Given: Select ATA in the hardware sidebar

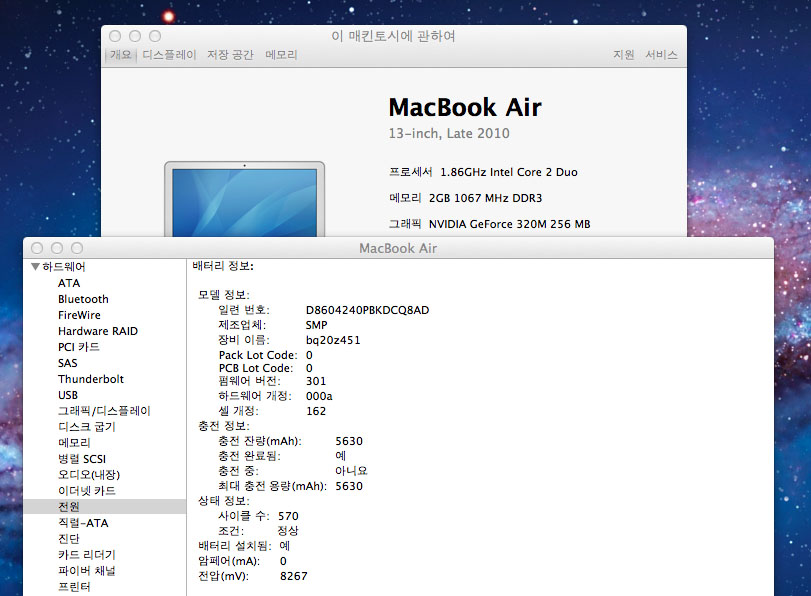Looking at the screenshot, I should pyautogui.click(x=69, y=283).
